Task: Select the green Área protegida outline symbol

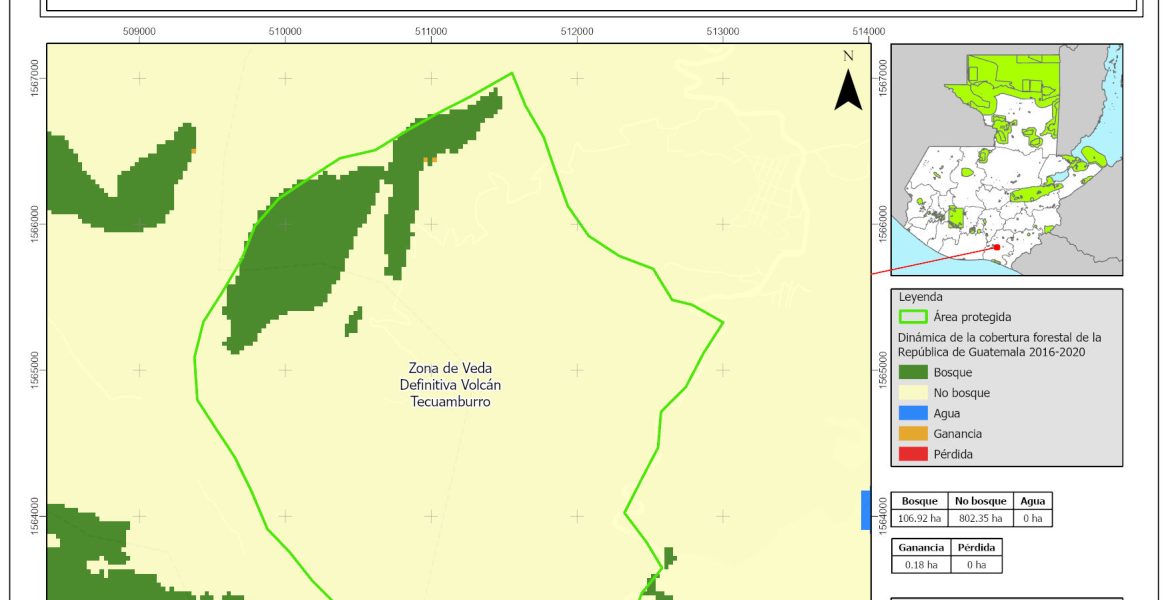Action: click(912, 317)
